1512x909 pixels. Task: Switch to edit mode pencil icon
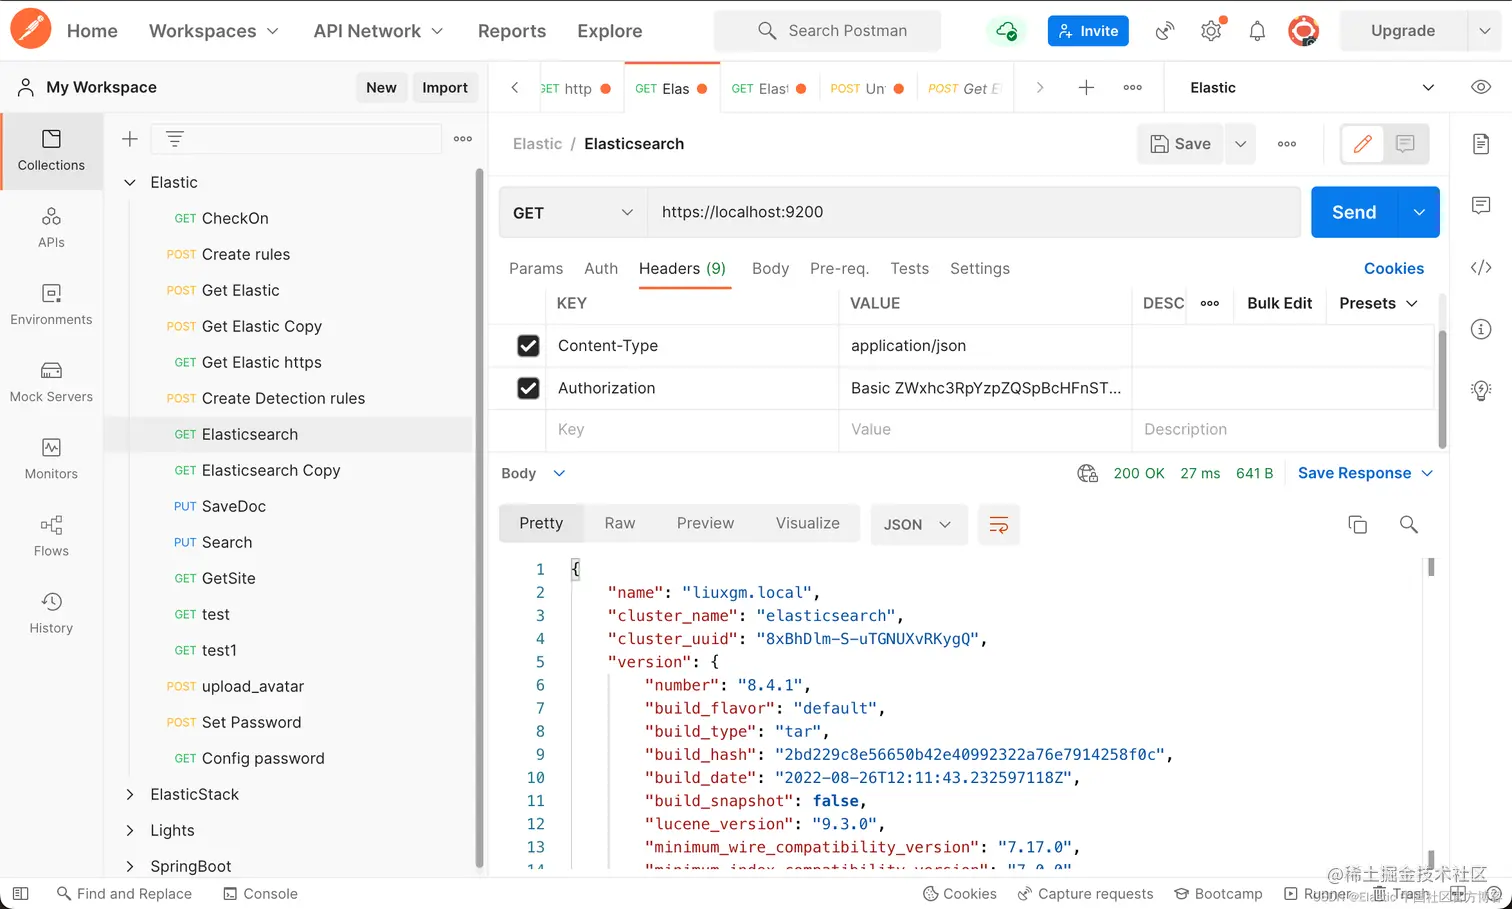[1362, 144]
